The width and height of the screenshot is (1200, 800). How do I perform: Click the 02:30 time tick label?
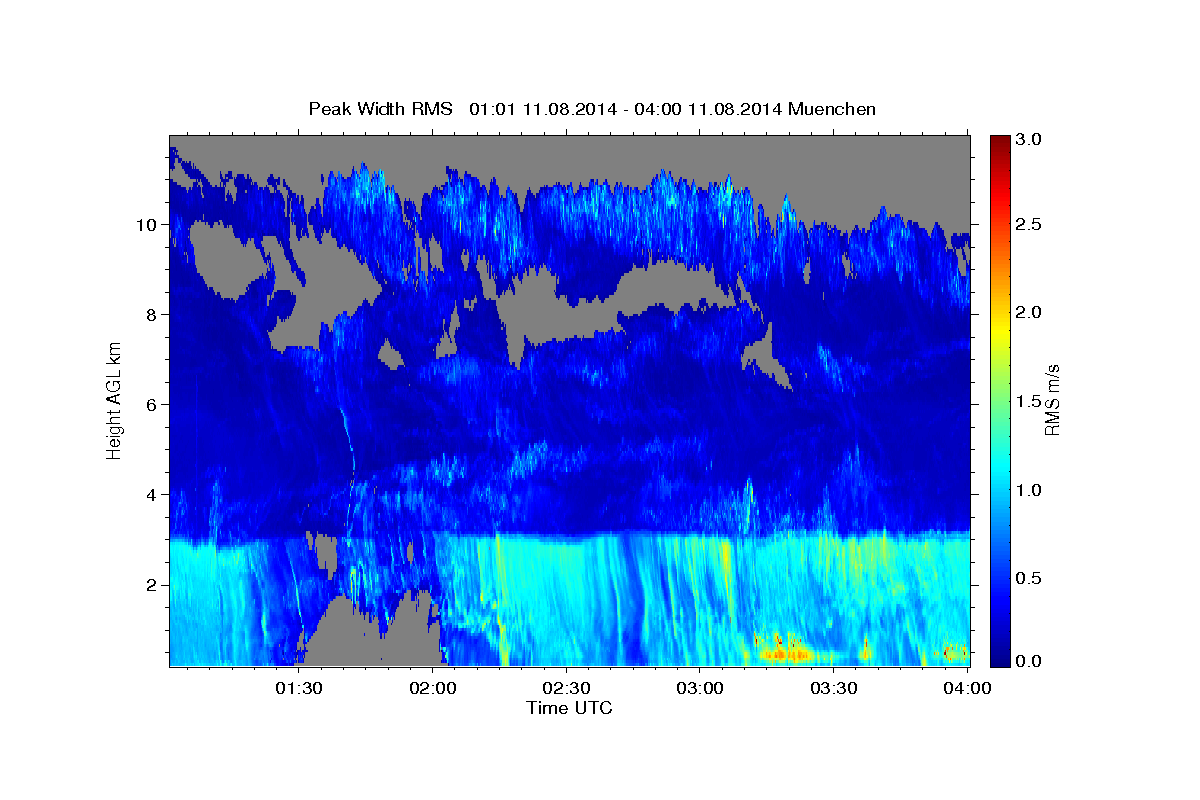[x=567, y=688]
